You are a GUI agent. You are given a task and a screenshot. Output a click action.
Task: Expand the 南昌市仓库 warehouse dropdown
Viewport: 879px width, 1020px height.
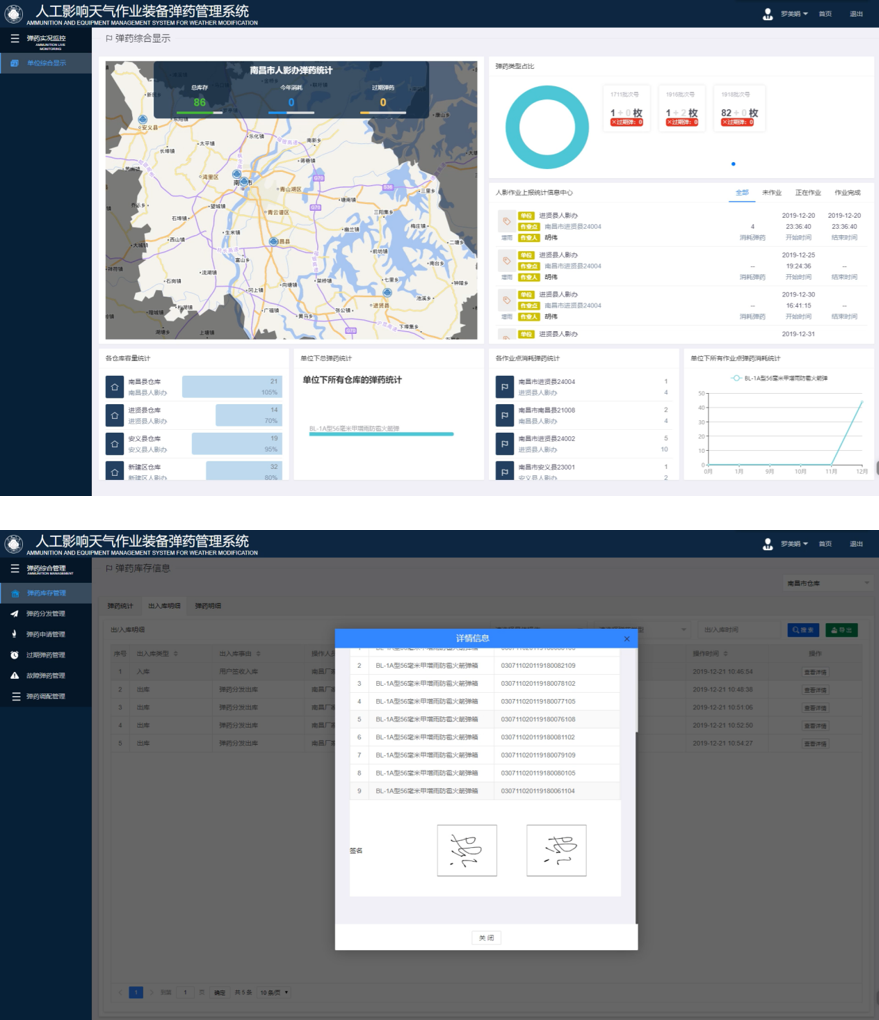(827, 582)
